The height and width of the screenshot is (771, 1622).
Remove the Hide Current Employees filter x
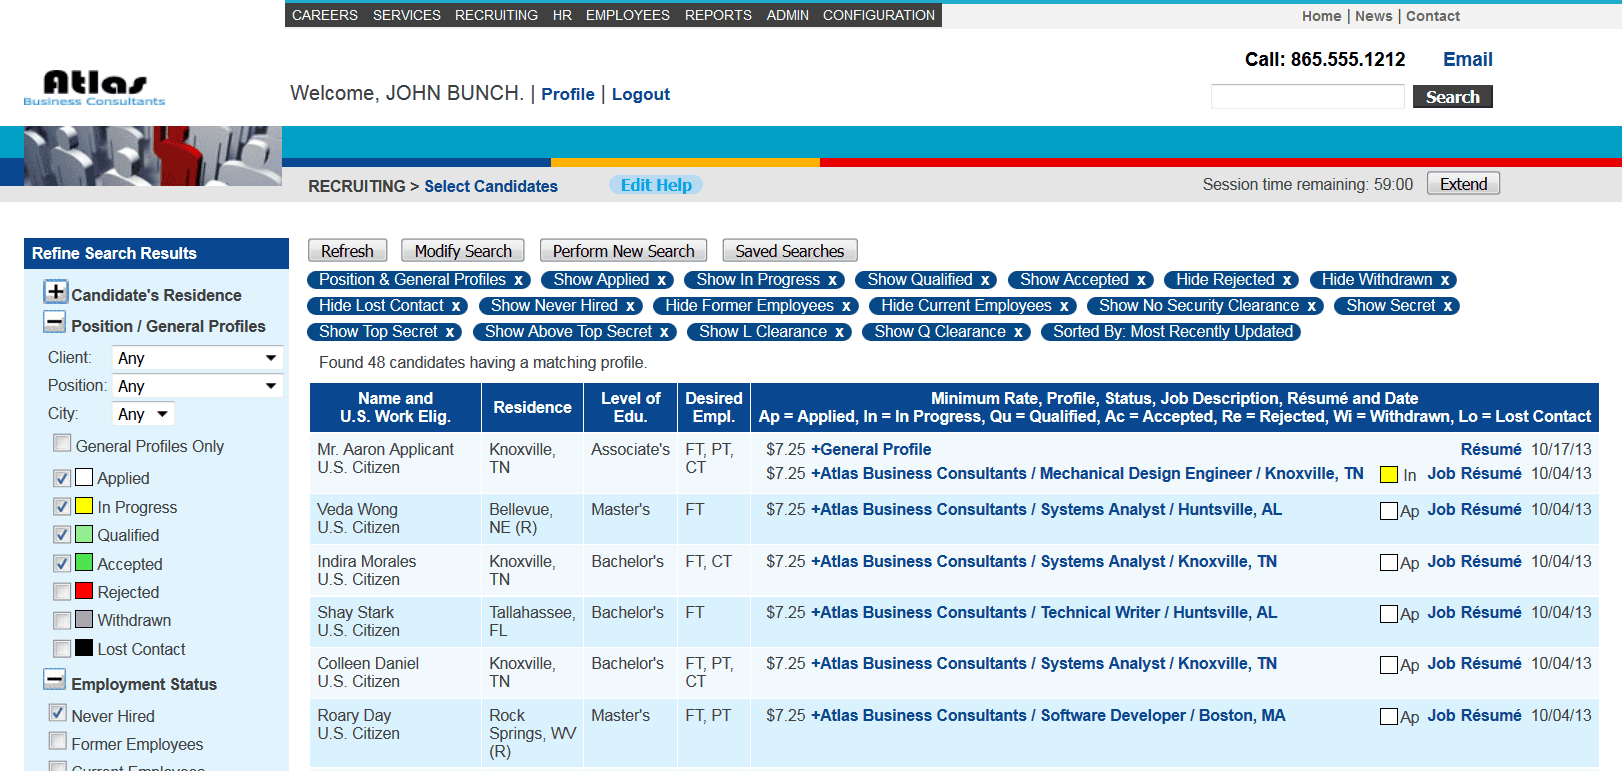tap(1064, 306)
